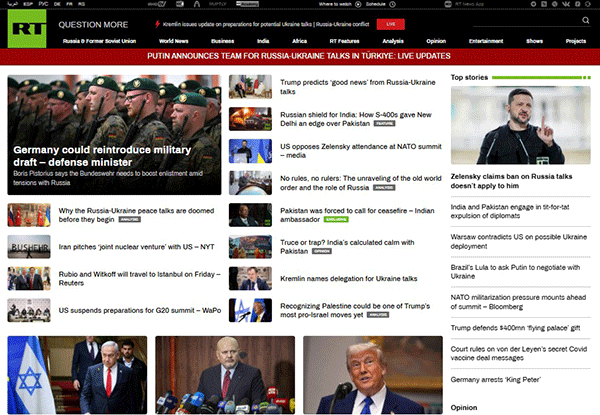The image size is (600, 415).
Task: Switch to the ESP language edition
Action: [28, 4]
